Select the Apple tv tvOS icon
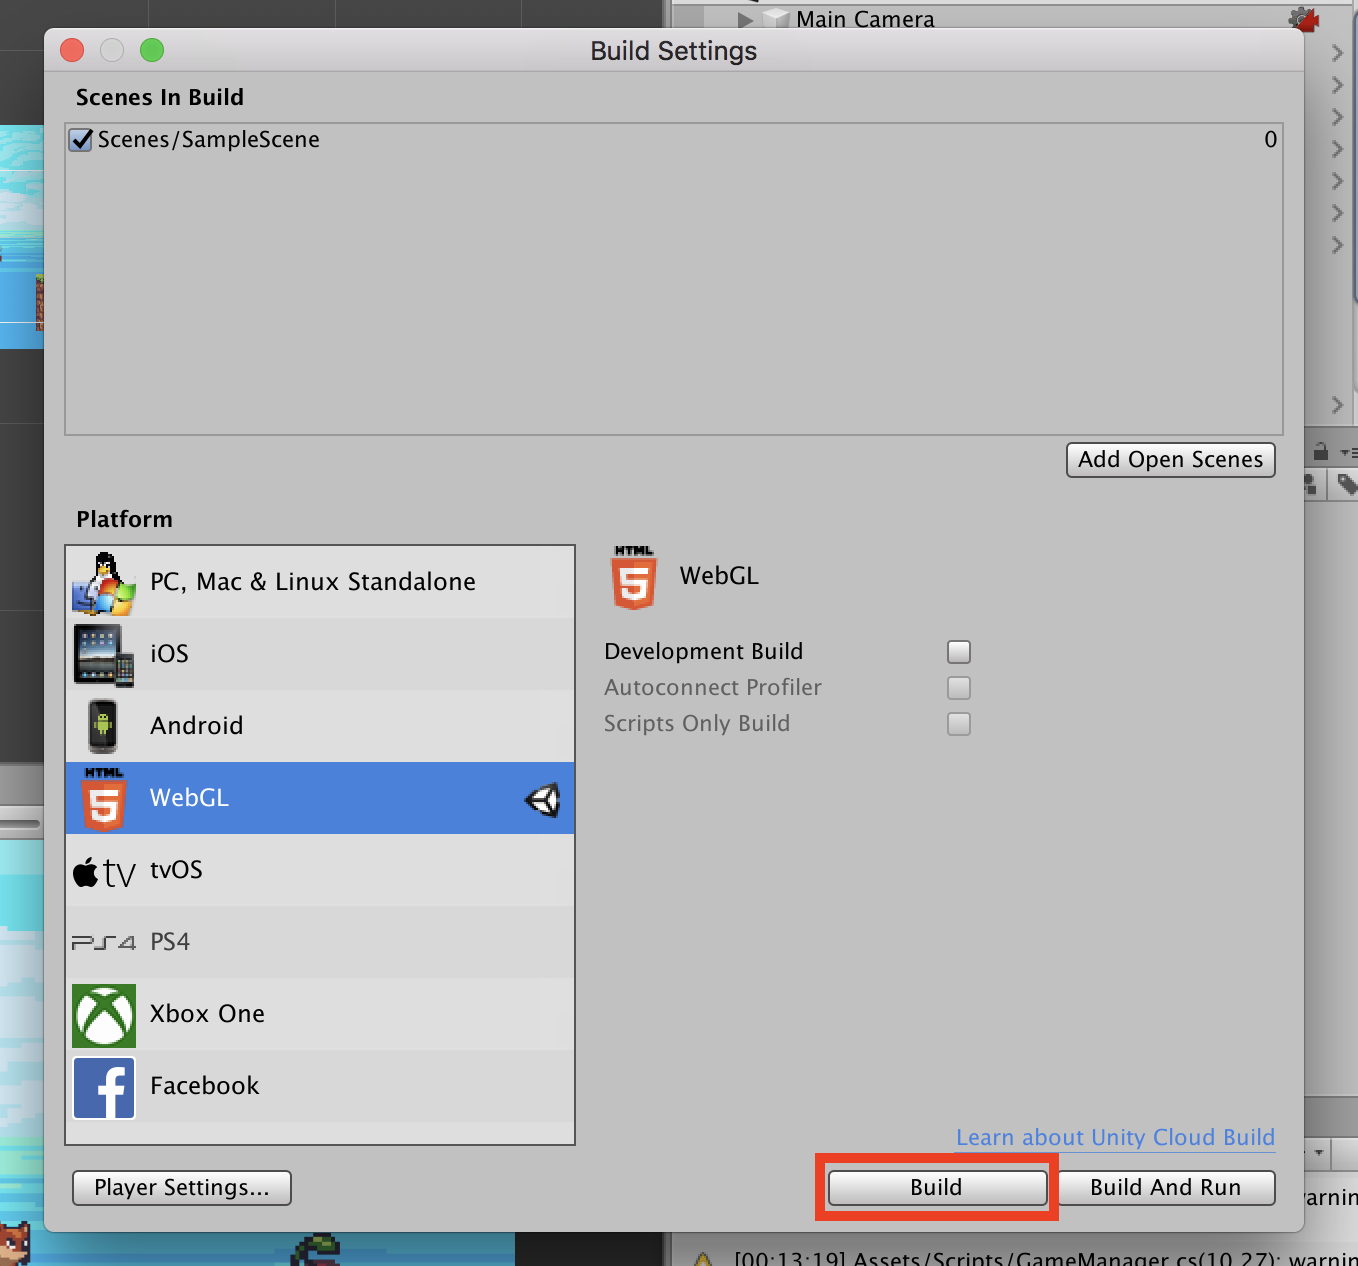 (x=104, y=872)
